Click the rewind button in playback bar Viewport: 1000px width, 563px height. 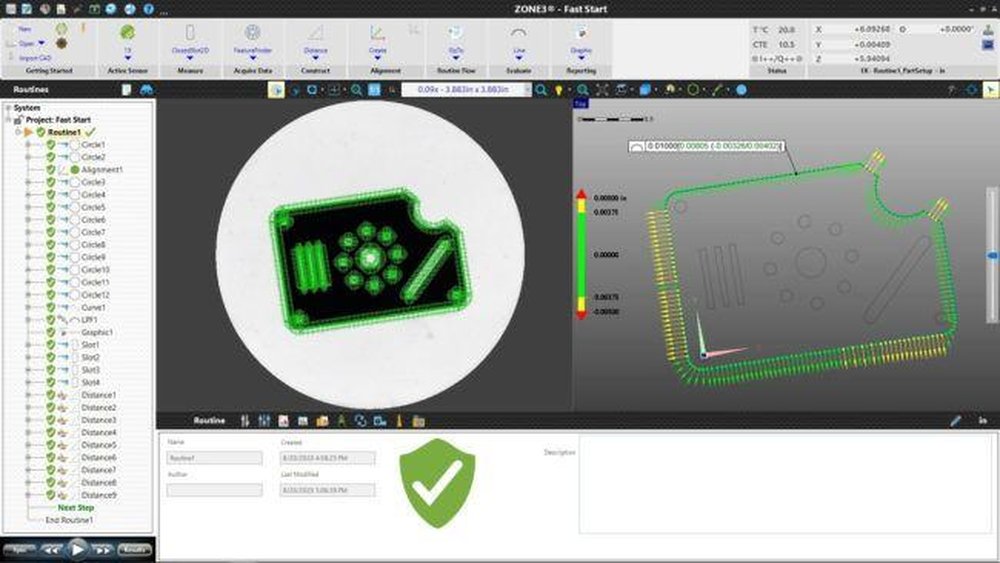52,550
